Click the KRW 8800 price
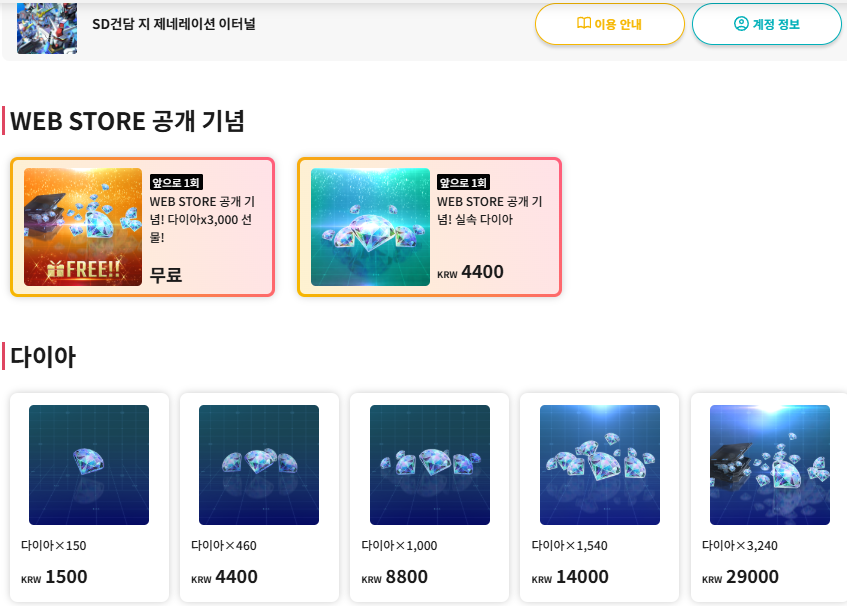The image size is (847, 606). (x=395, y=577)
